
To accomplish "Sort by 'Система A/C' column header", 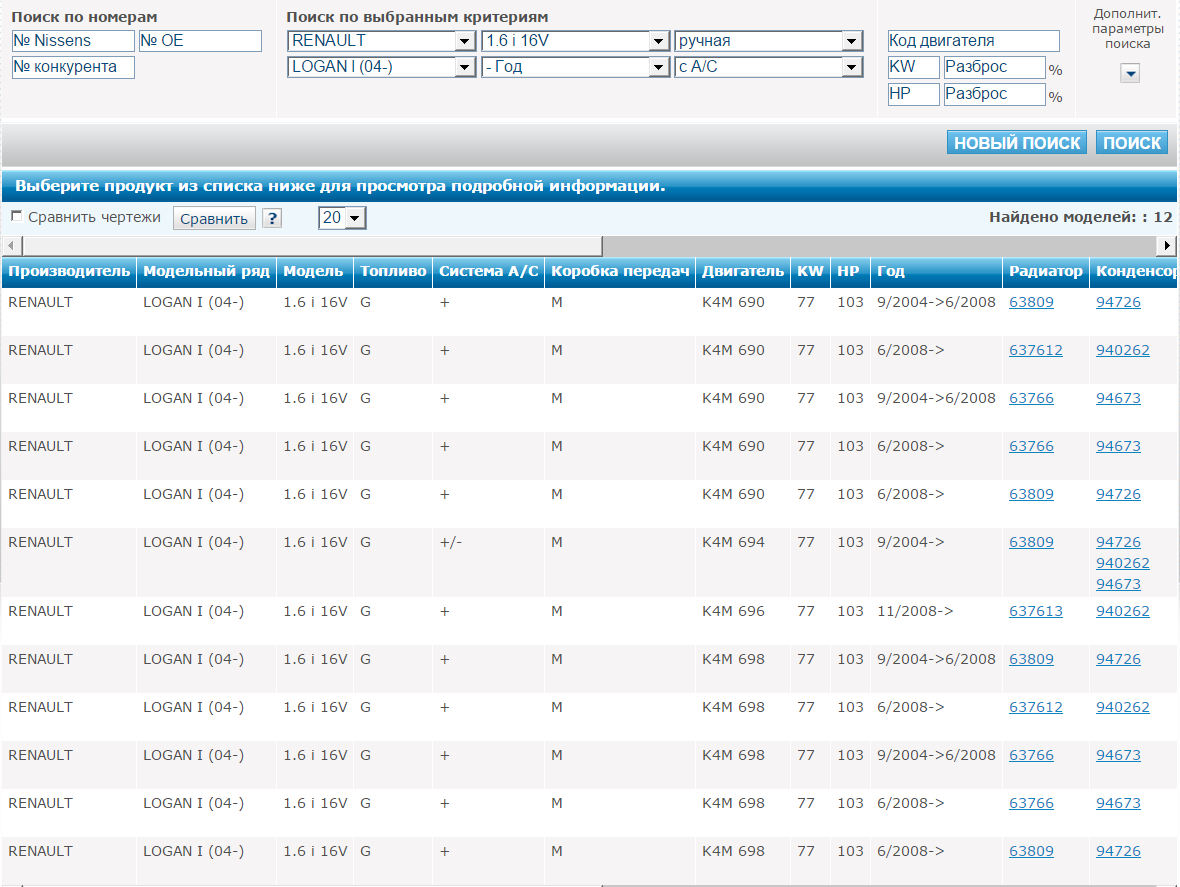I will pos(488,272).
